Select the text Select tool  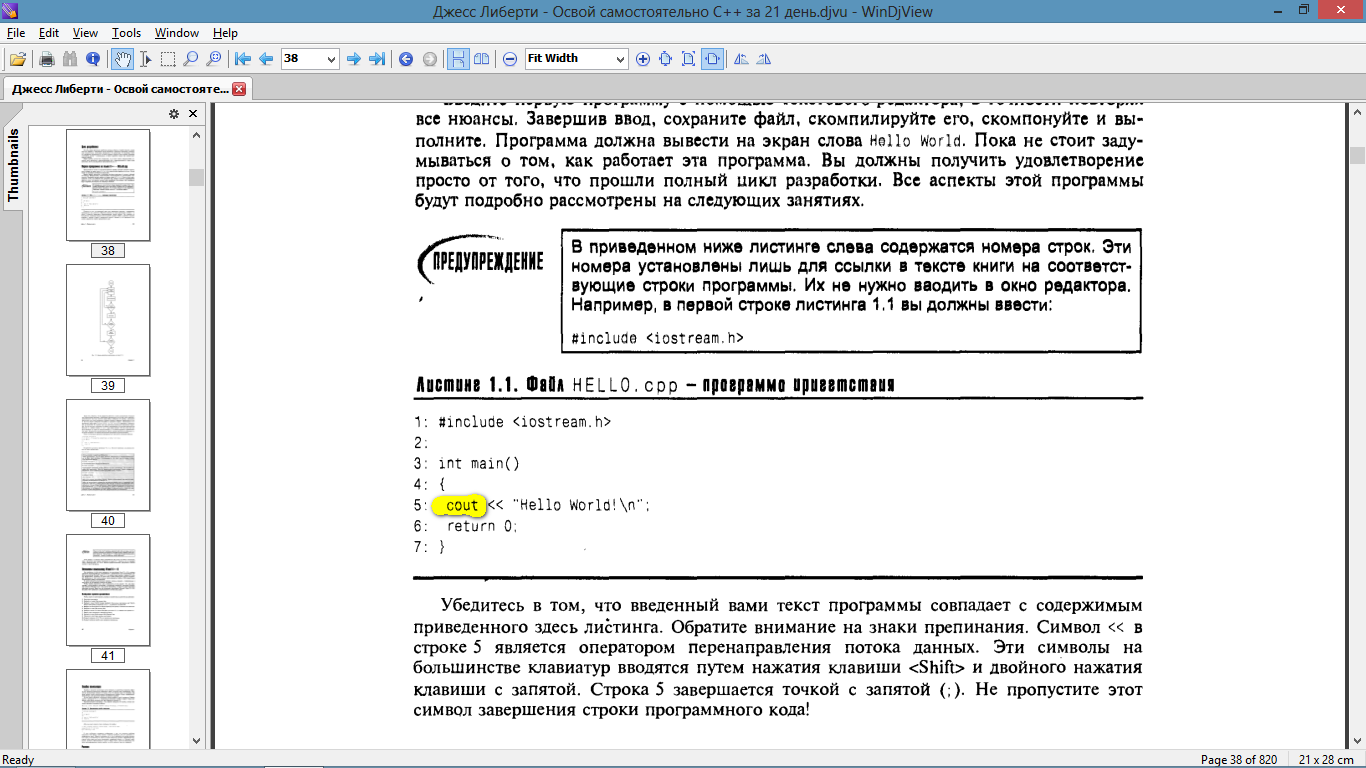point(145,59)
